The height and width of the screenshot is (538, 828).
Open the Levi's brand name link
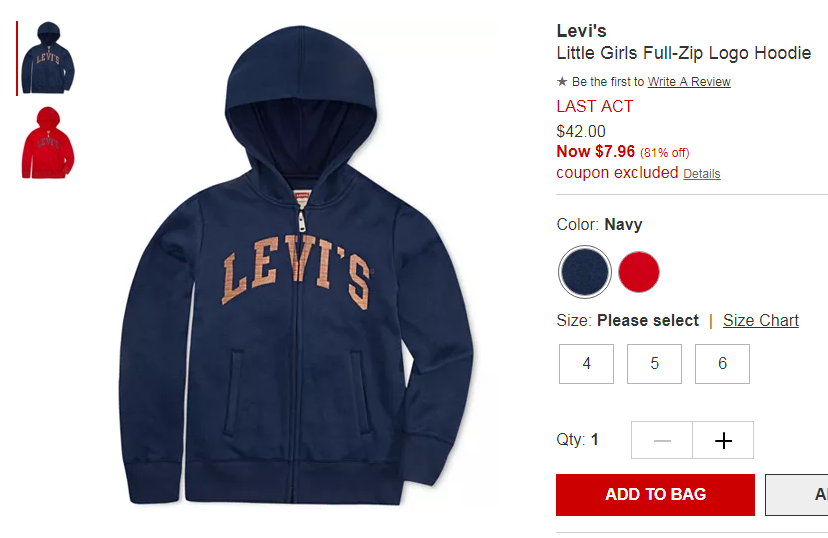click(x=581, y=31)
